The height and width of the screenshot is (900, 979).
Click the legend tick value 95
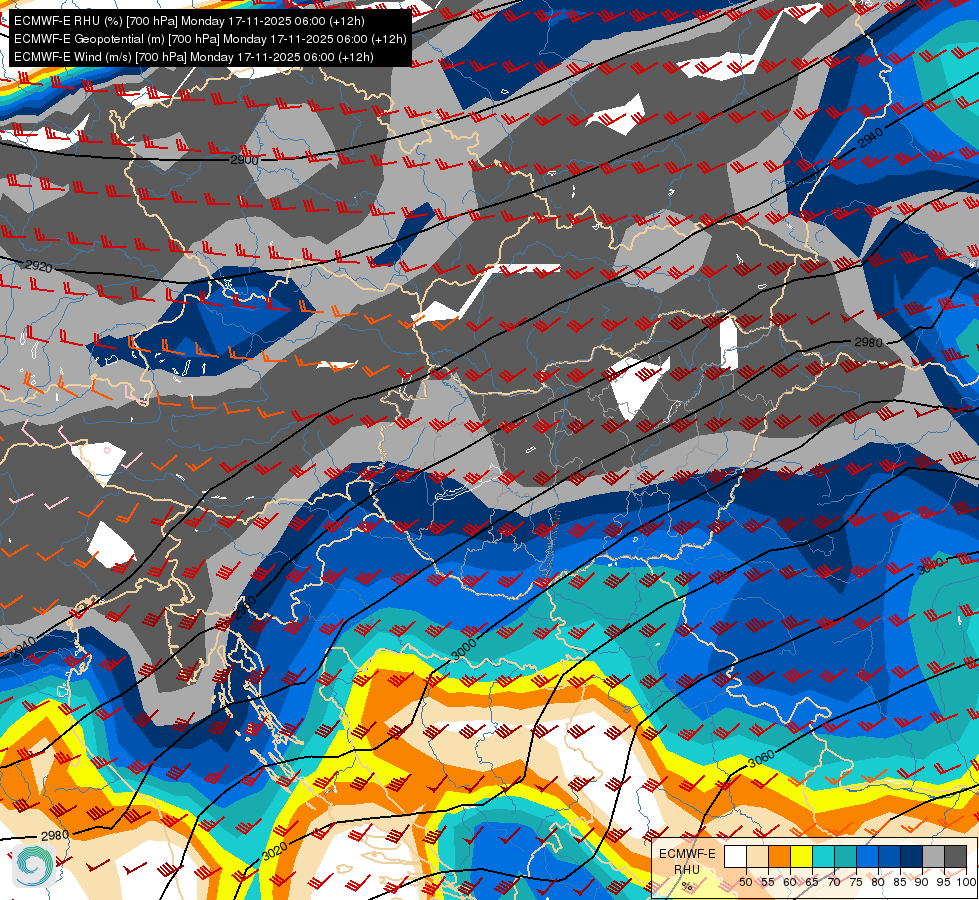[942, 882]
